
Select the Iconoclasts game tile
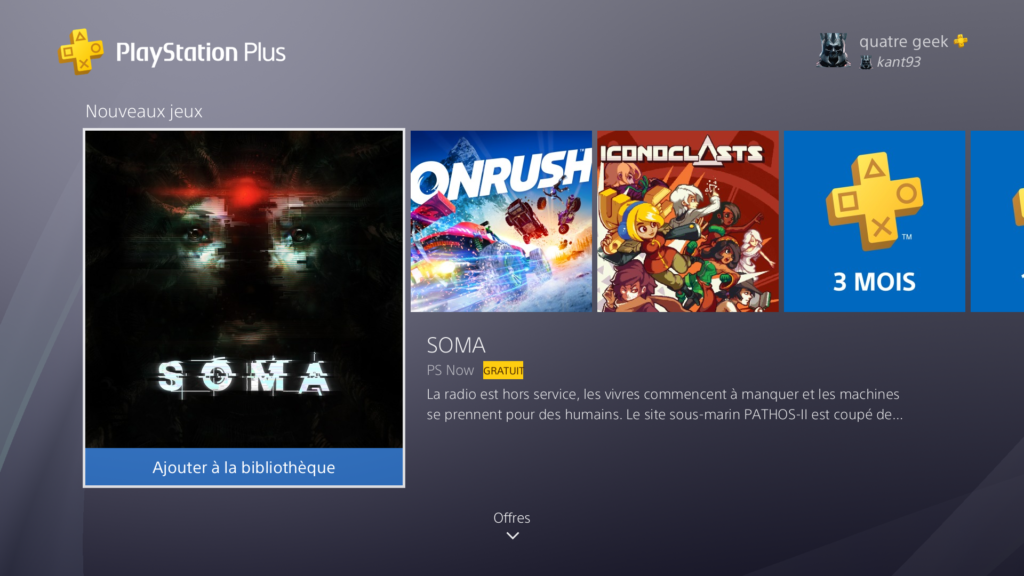pos(688,221)
